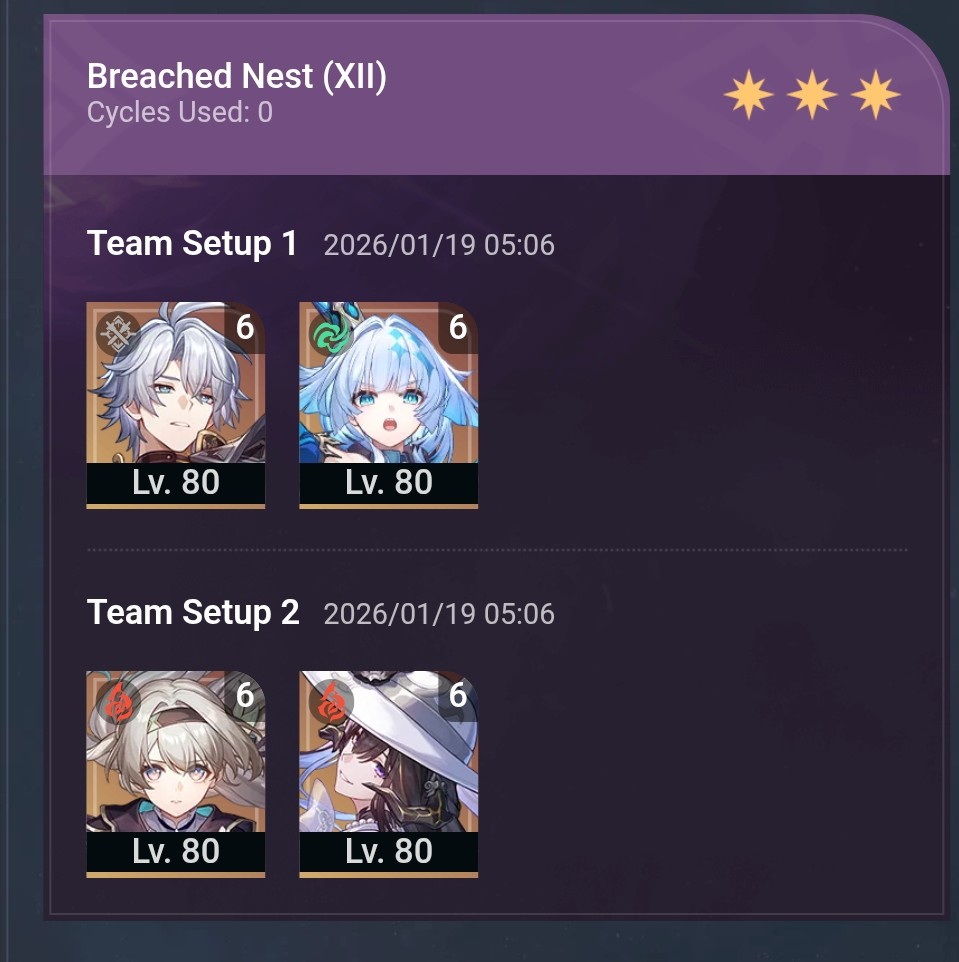Image resolution: width=959 pixels, height=962 pixels.
Task: Click the middle gold star rating icon
Action: click(x=812, y=94)
